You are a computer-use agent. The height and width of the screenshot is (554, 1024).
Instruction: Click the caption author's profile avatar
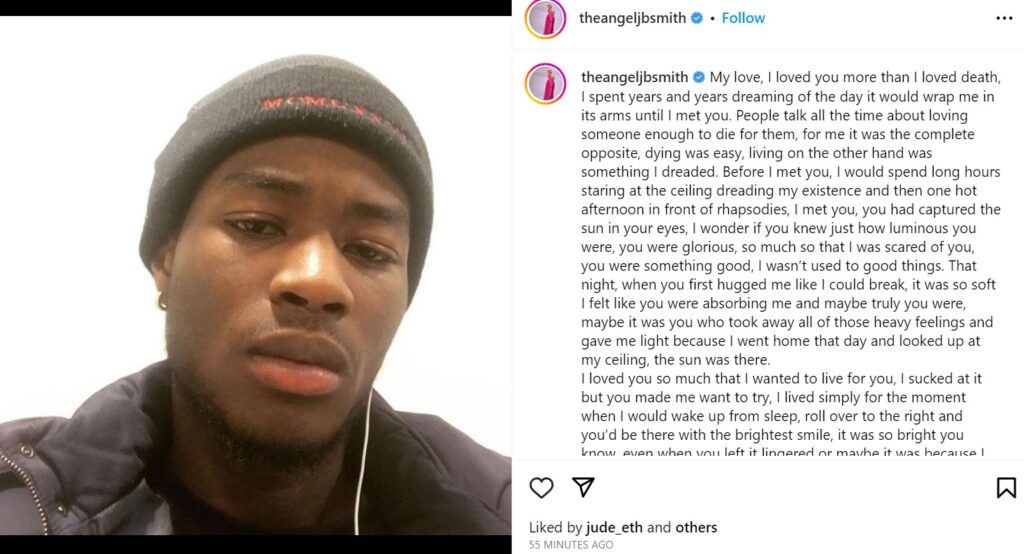point(545,84)
